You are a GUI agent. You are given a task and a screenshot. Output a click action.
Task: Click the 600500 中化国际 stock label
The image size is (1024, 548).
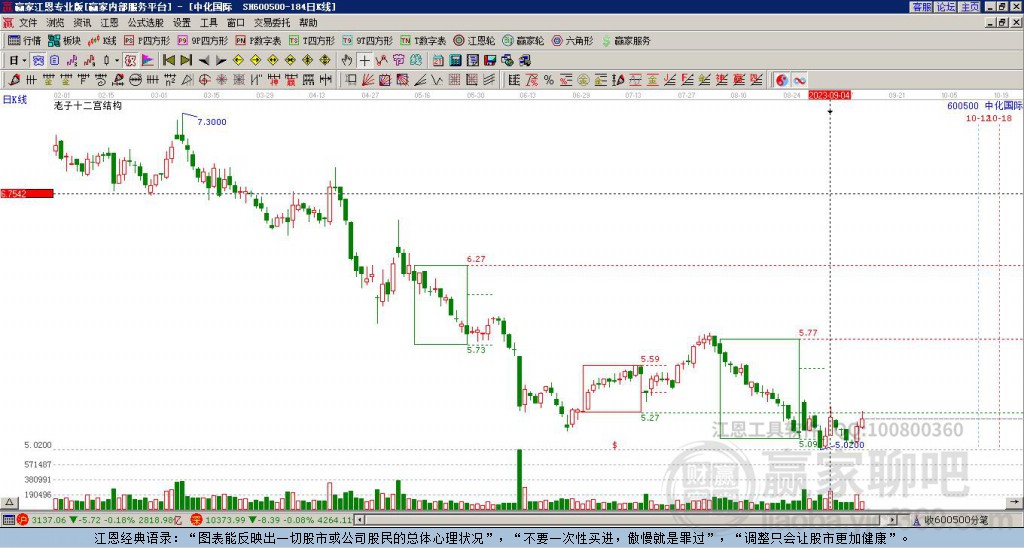click(985, 106)
